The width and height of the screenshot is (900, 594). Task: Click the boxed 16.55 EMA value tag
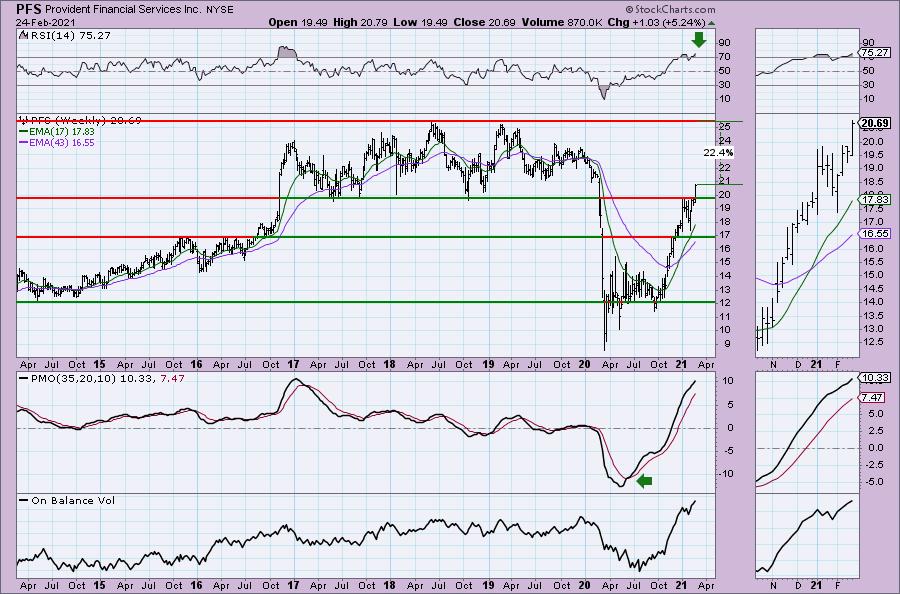click(x=875, y=234)
